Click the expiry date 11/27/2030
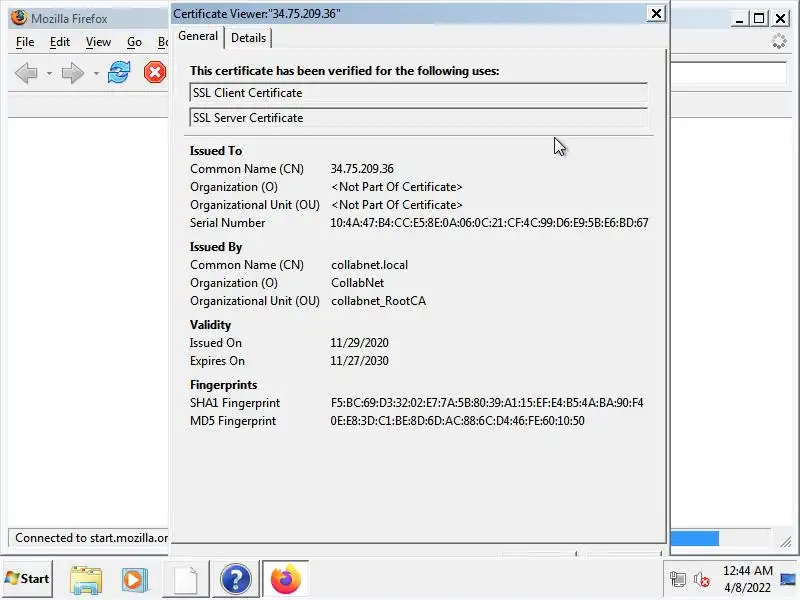This screenshot has width=800, height=600. (359, 361)
